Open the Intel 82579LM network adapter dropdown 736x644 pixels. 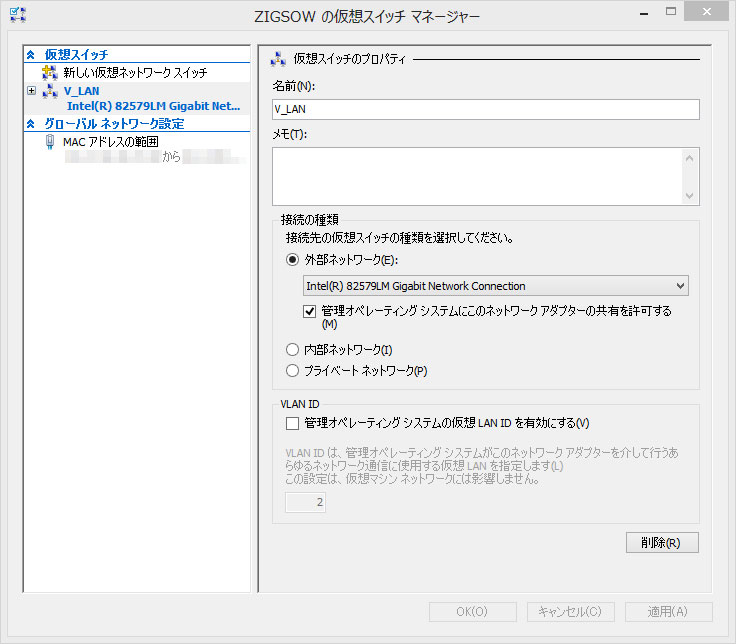(496, 286)
